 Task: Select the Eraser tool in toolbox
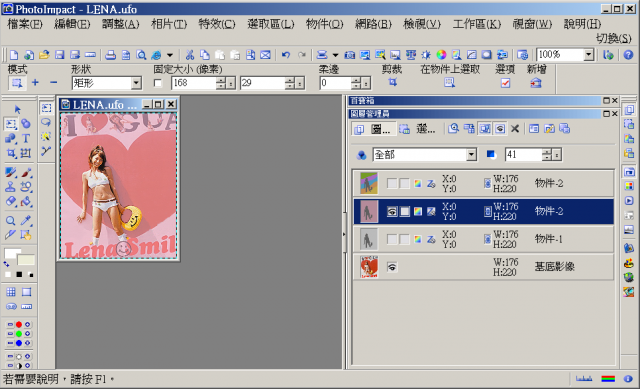pyautogui.click(x=11, y=202)
